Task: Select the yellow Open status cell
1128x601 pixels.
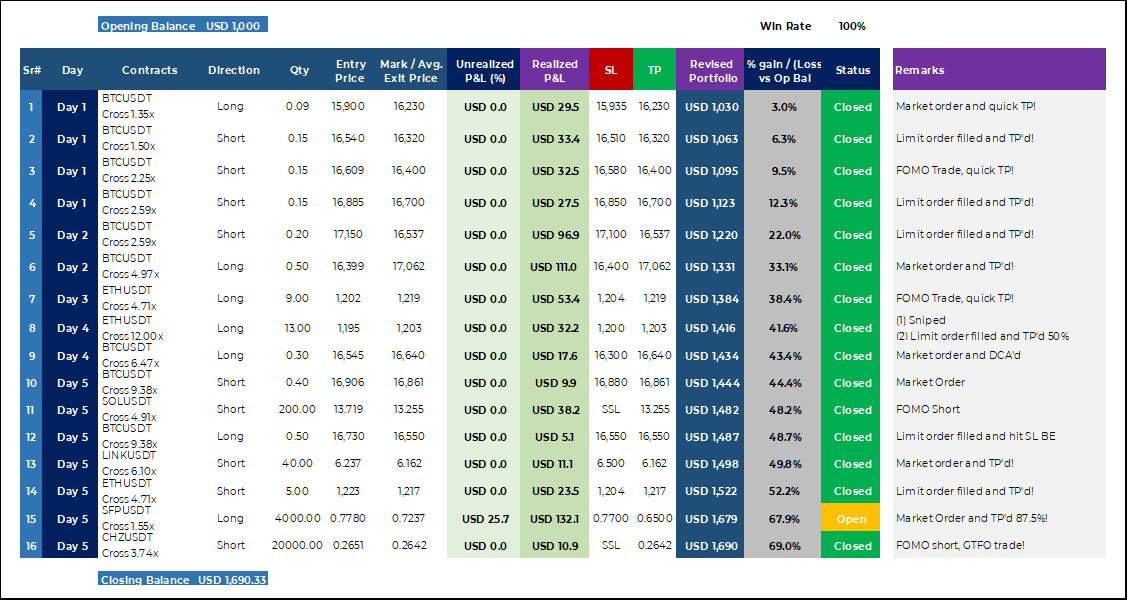Action: pyautogui.click(x=852, y=519)
